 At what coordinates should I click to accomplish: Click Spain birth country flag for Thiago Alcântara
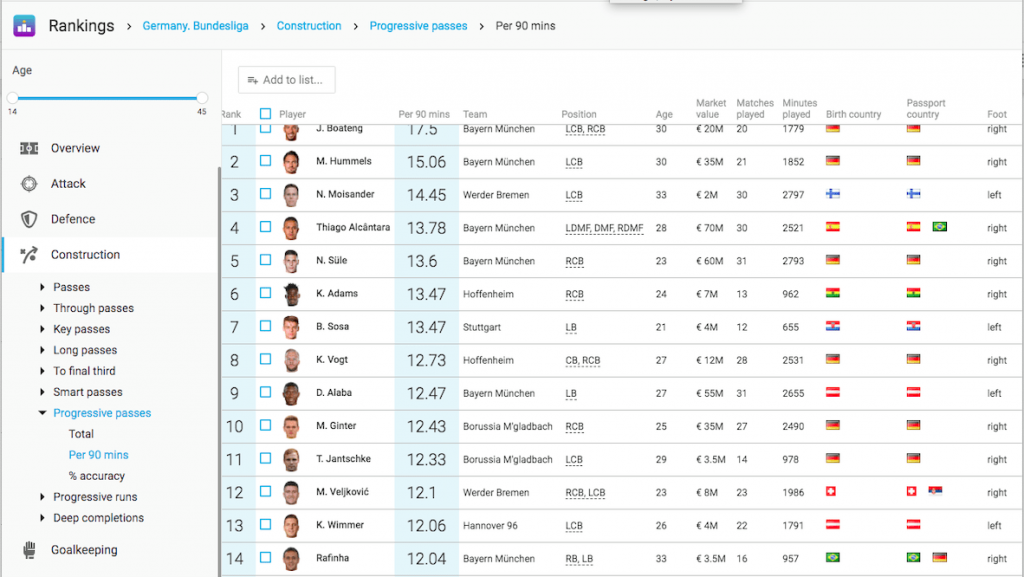point(833,227)
